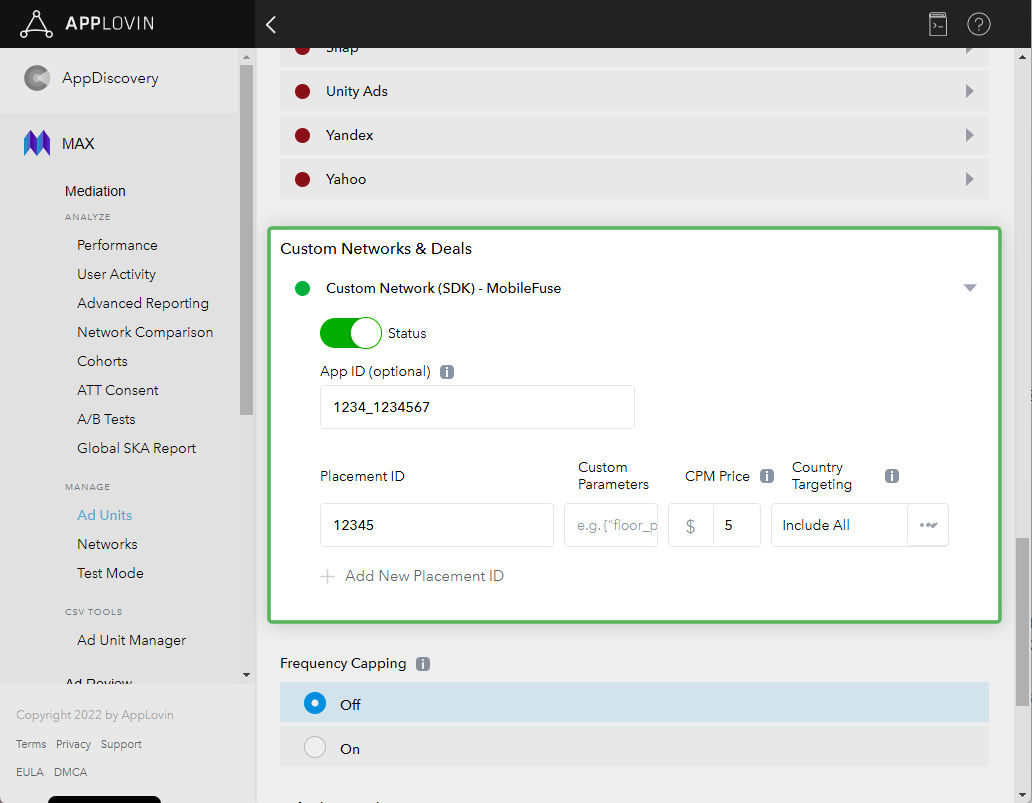Open the Include All country dropdown
The width and height of the screenshot is (1032, 803).
(839, 525)
